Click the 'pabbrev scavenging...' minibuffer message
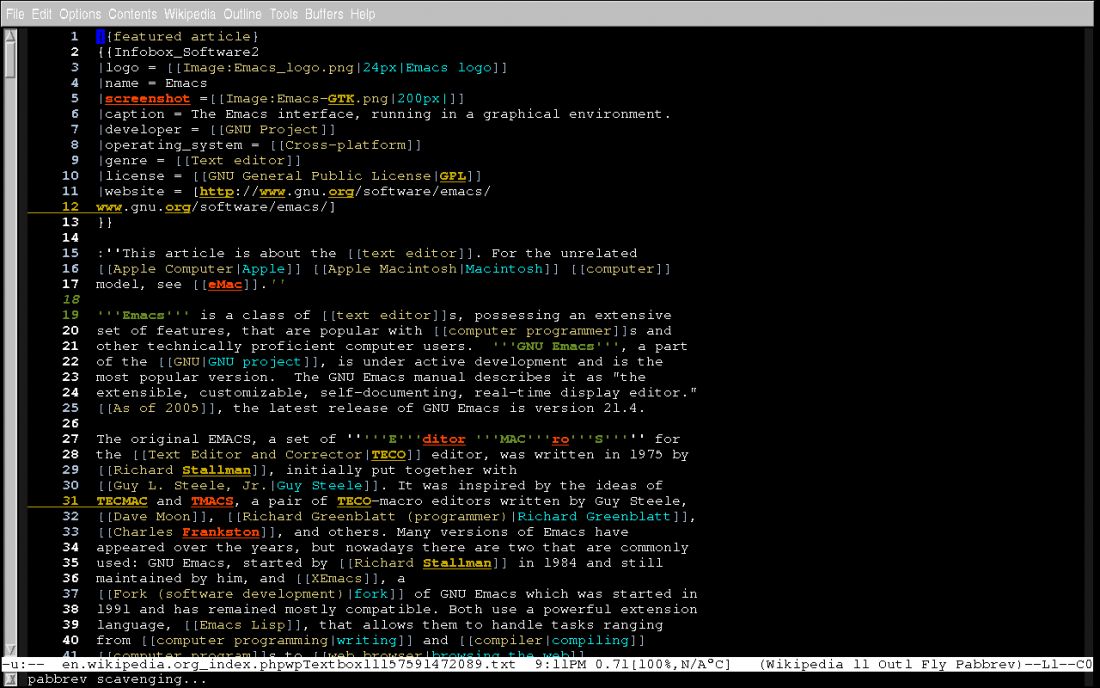 point(117,679)
